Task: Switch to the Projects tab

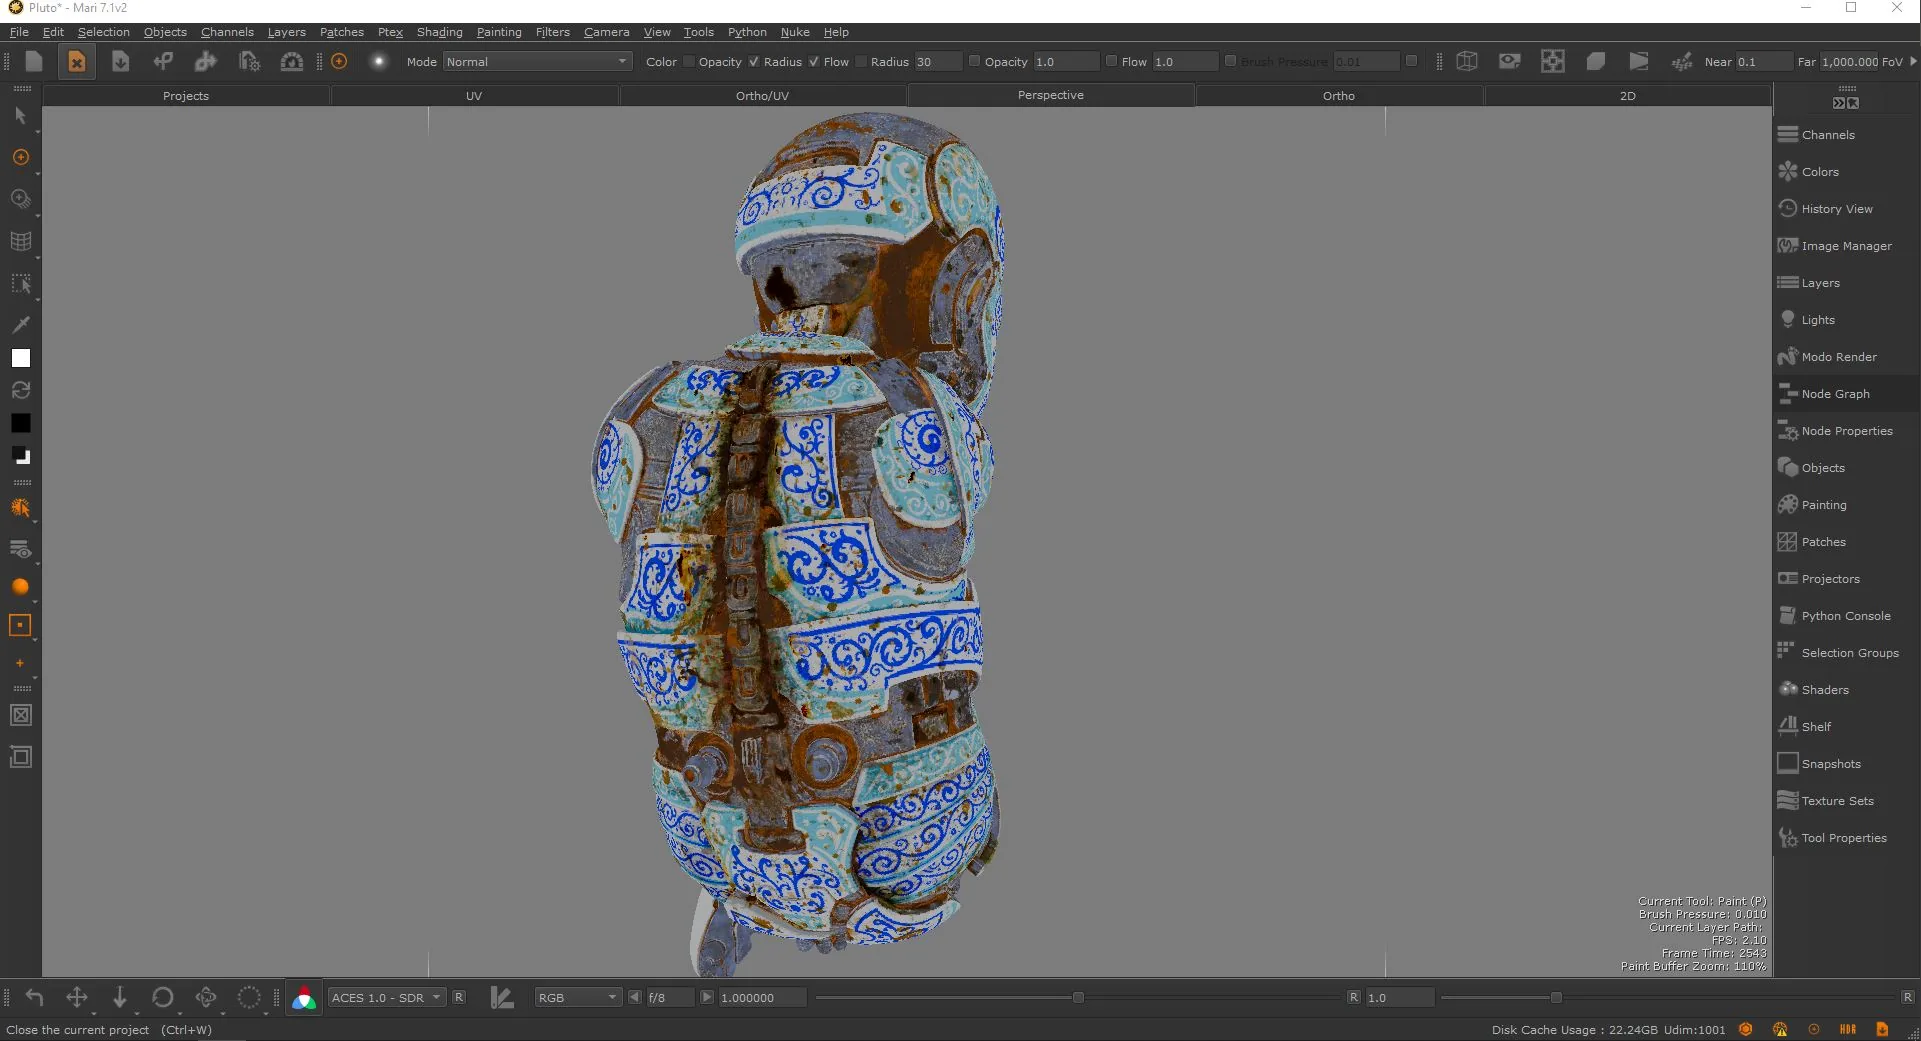Action: click(x=186, y=96)
